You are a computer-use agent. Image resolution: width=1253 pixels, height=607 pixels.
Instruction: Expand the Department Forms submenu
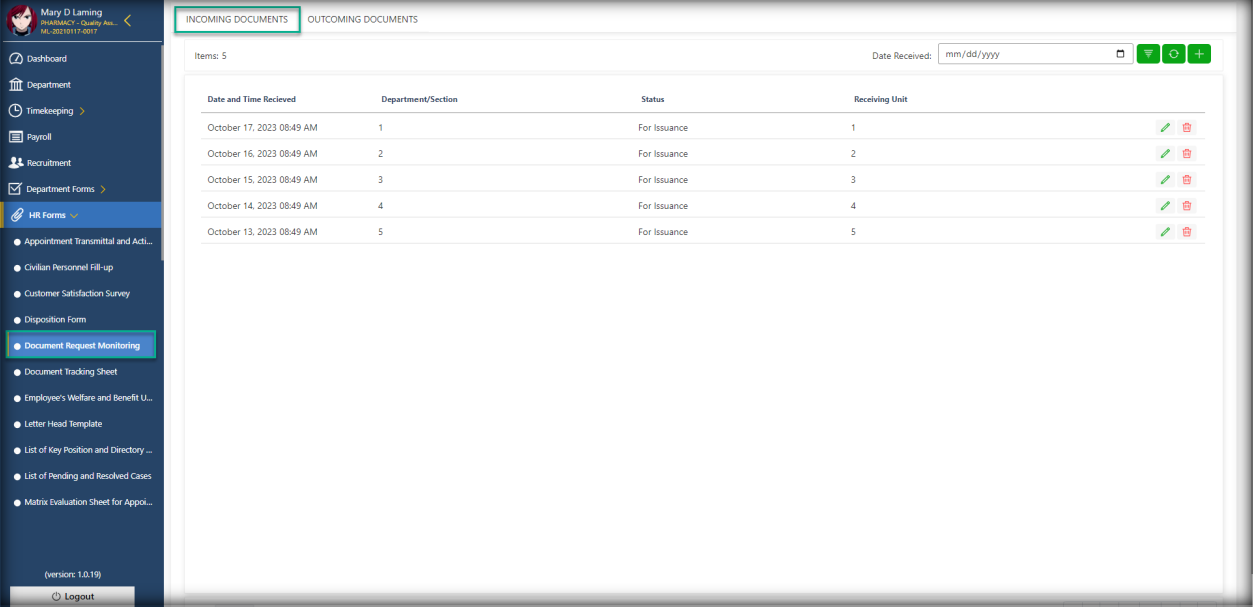(103, 189)
